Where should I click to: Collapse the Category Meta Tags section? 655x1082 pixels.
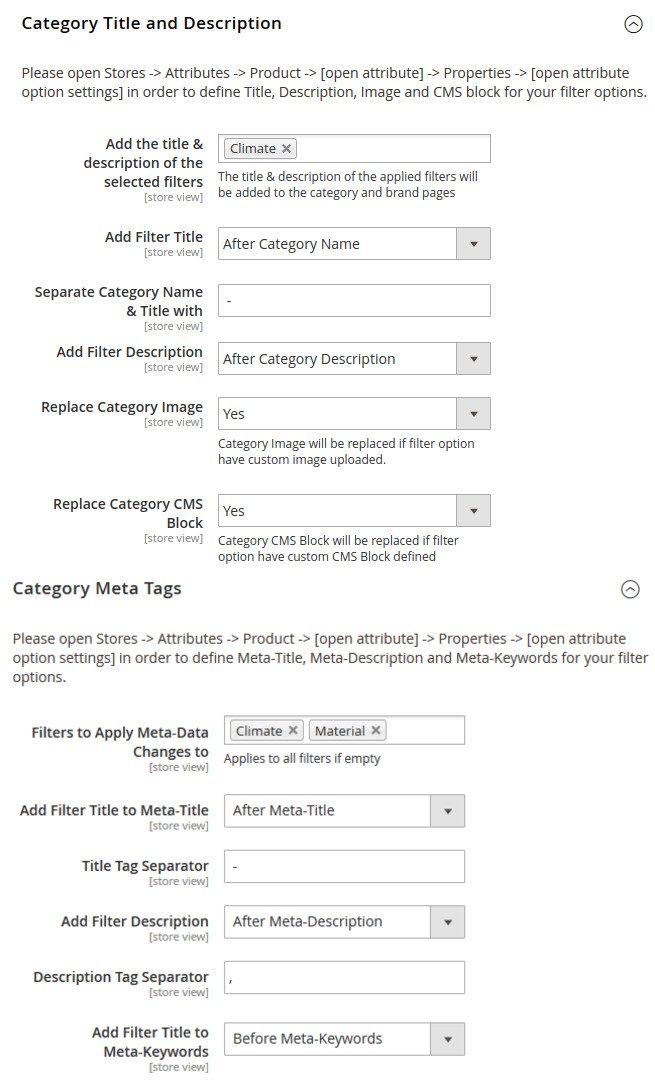630,589
